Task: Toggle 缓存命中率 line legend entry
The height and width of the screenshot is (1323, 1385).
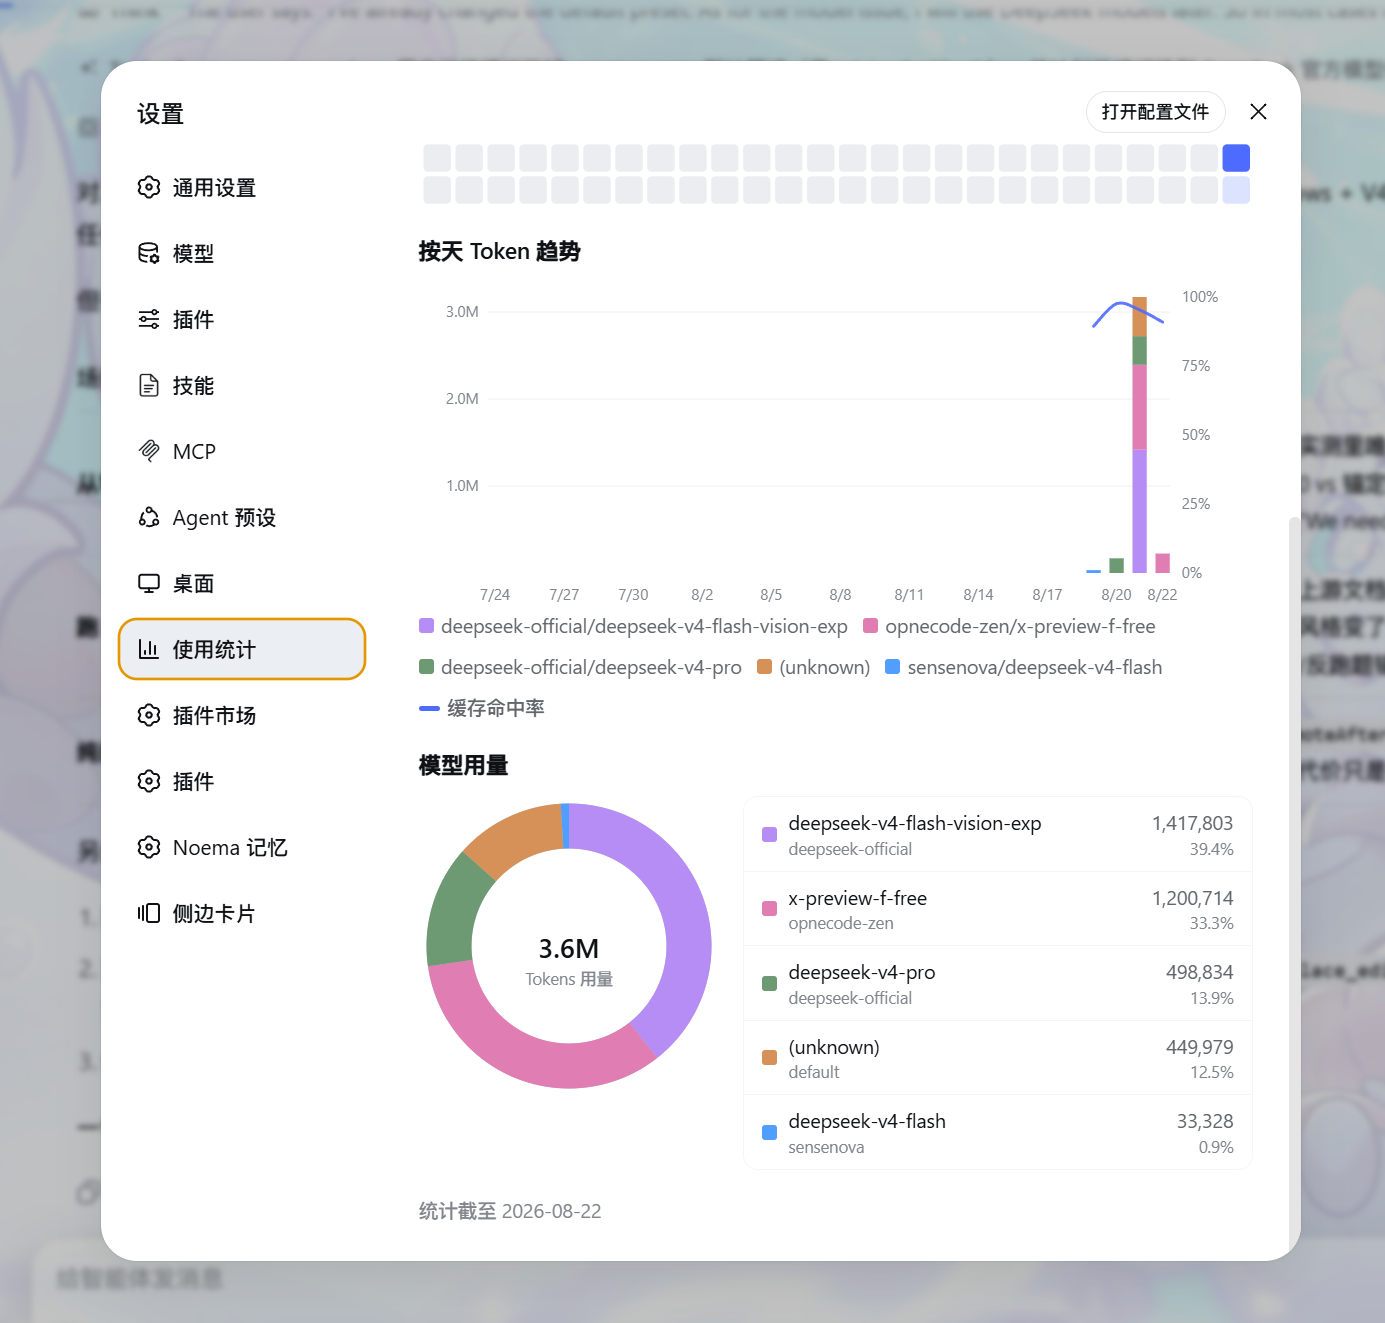Action: pos(482,708)
